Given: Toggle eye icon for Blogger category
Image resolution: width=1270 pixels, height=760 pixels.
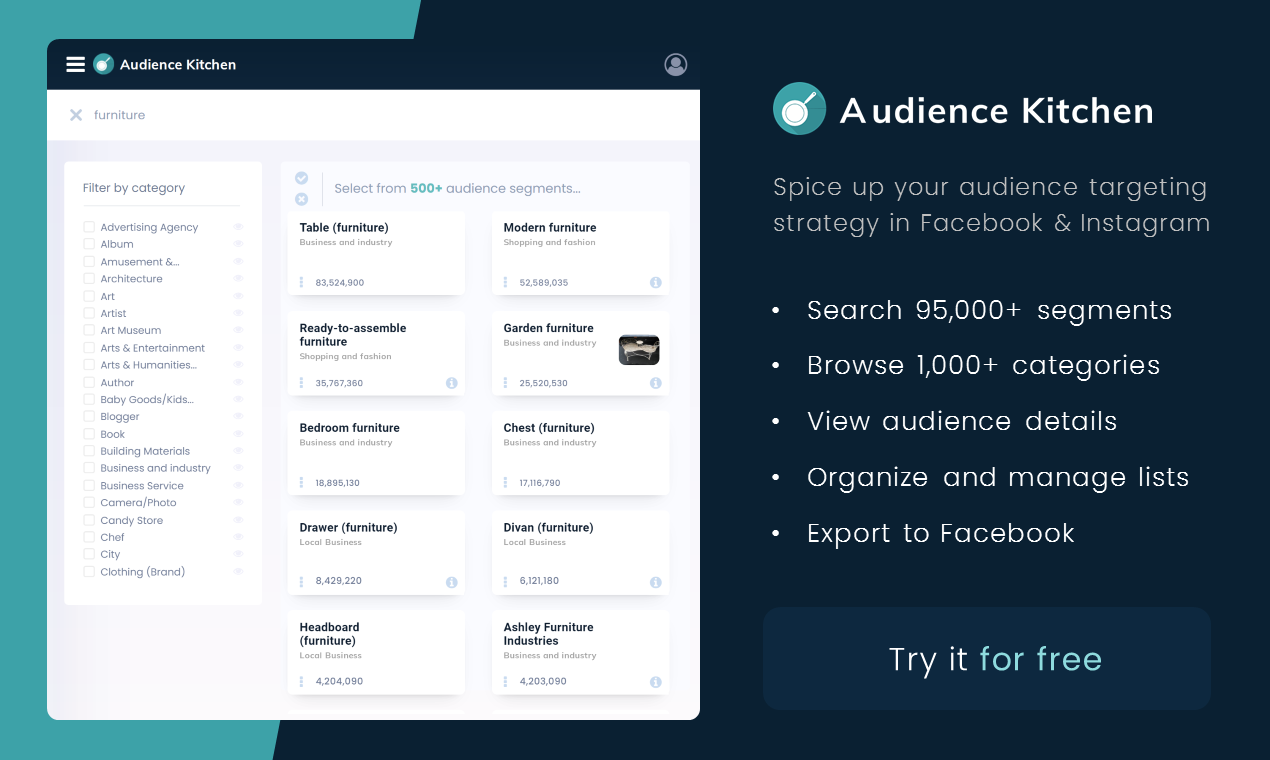Looking at the screenshot, I should click(238, 416).
